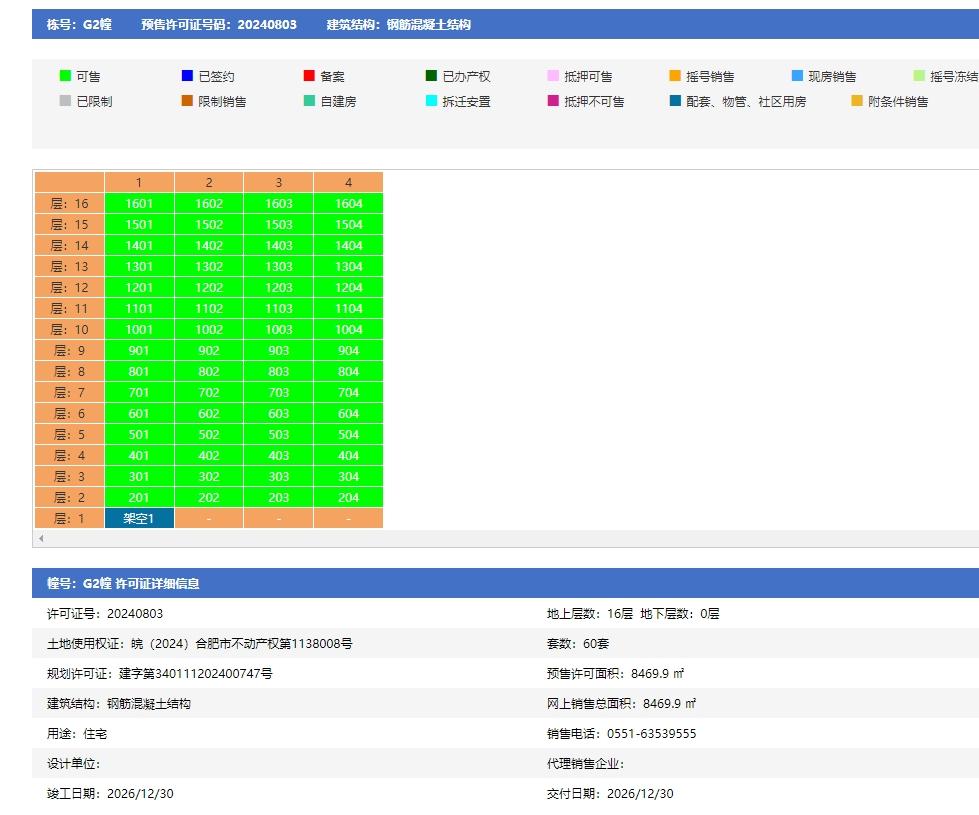The image size is (979, 815).
Task: Click the 预售许可证号码: 20240803 header text
Action: click(x=219, y=24)
